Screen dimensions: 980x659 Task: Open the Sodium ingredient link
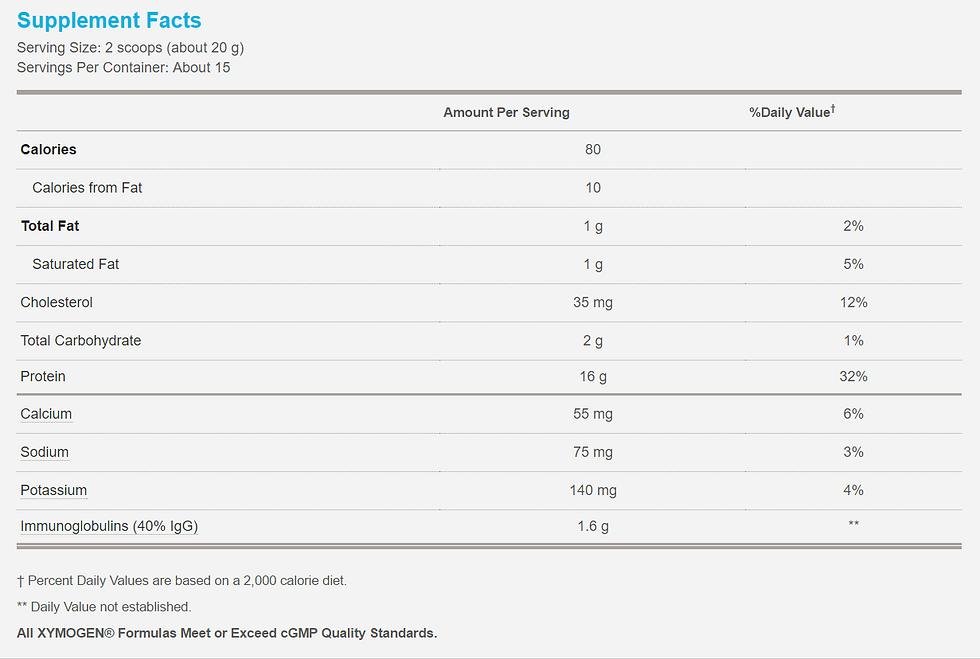(x=44, y=452)
